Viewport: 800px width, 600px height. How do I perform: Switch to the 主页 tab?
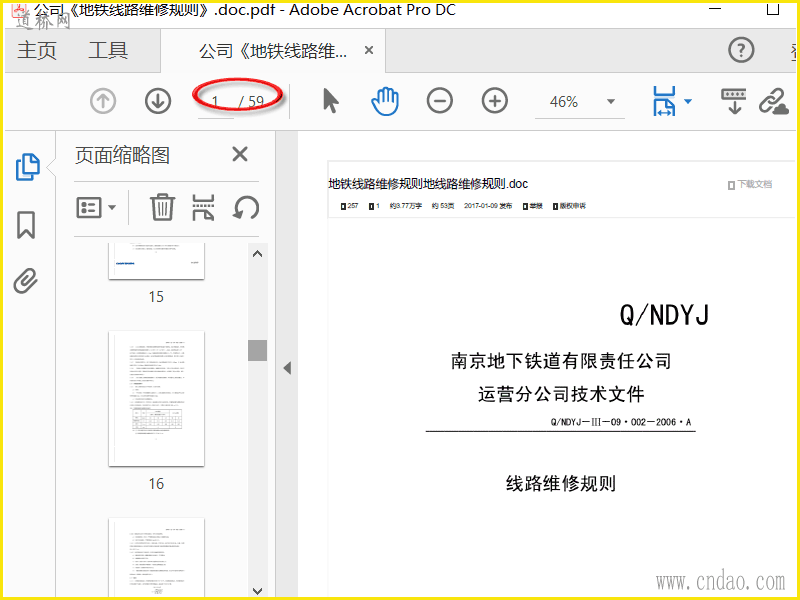click(37, 51)
